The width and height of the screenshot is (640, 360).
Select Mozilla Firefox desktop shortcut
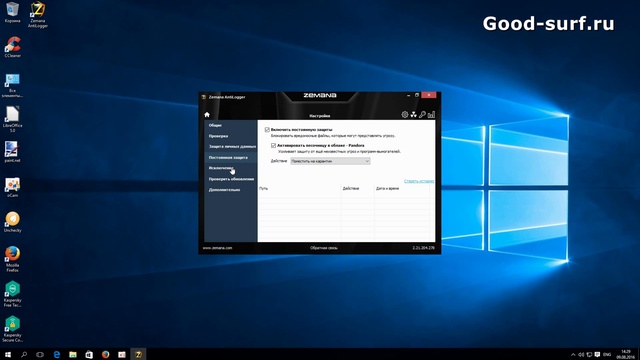point(12,259)
